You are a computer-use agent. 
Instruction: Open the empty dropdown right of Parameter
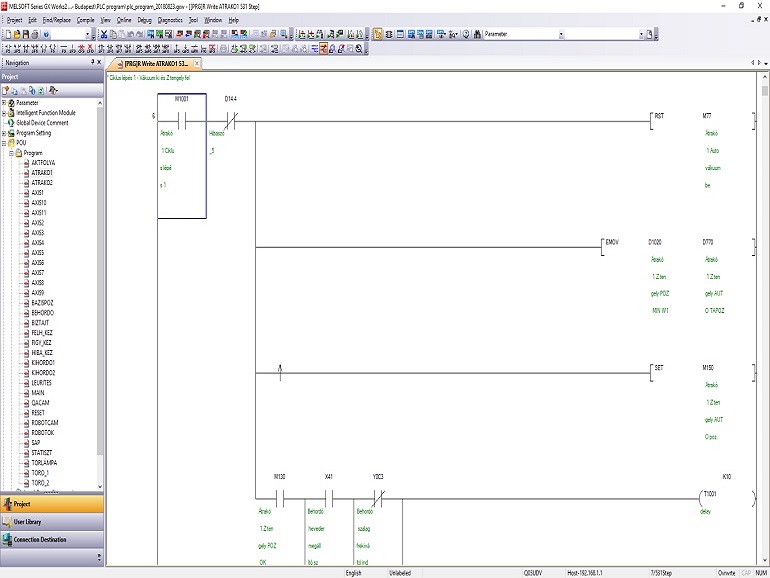[641, 34]
